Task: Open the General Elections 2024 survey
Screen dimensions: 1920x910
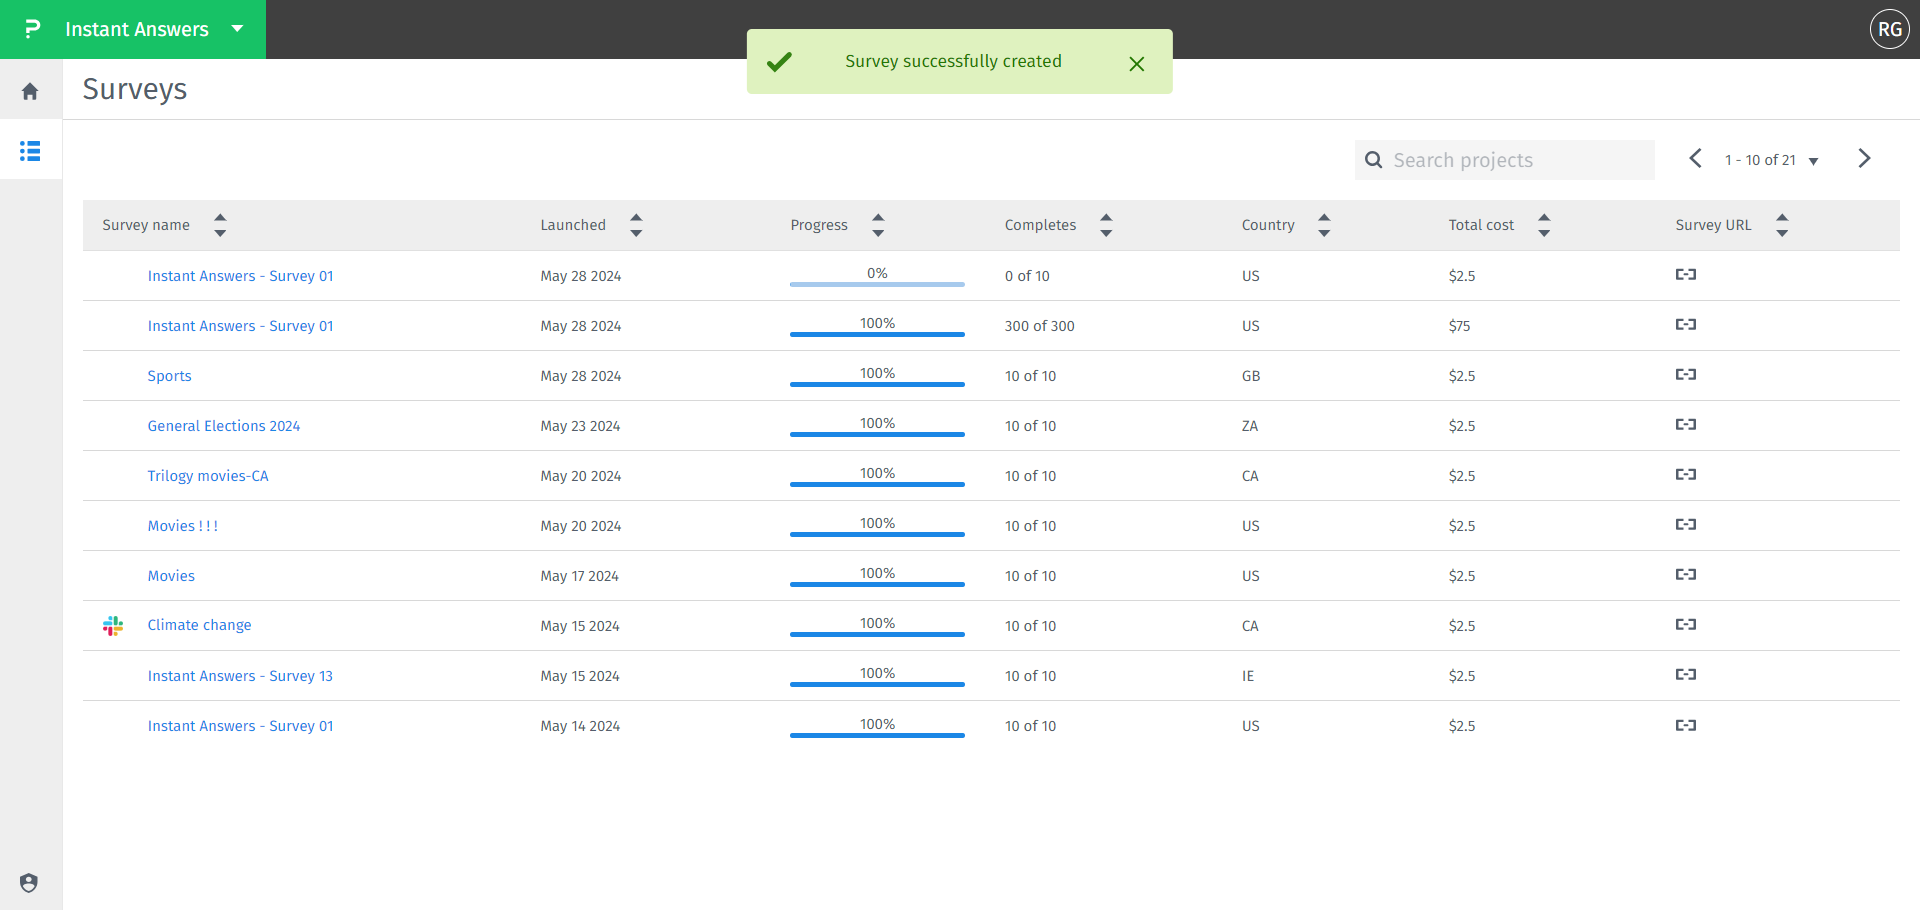Action: 224,426
